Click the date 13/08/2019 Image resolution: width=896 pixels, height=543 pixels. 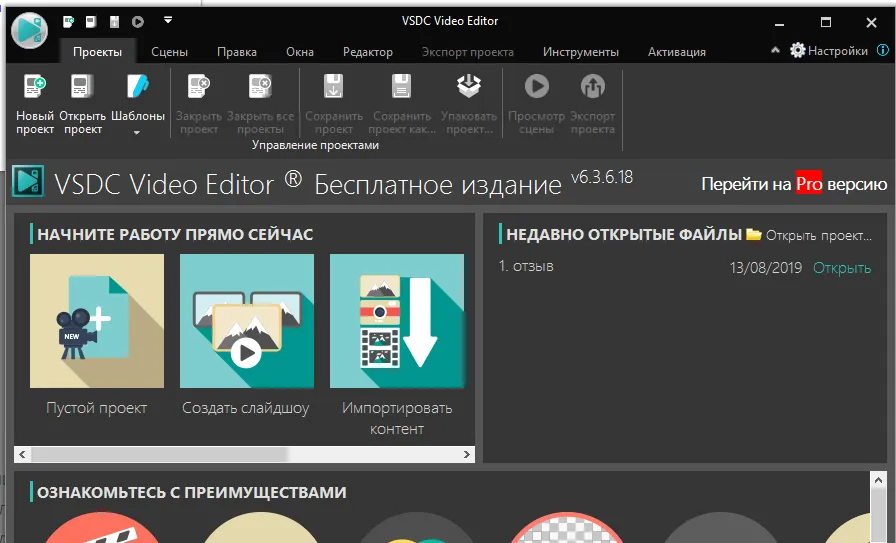point(766,267)
